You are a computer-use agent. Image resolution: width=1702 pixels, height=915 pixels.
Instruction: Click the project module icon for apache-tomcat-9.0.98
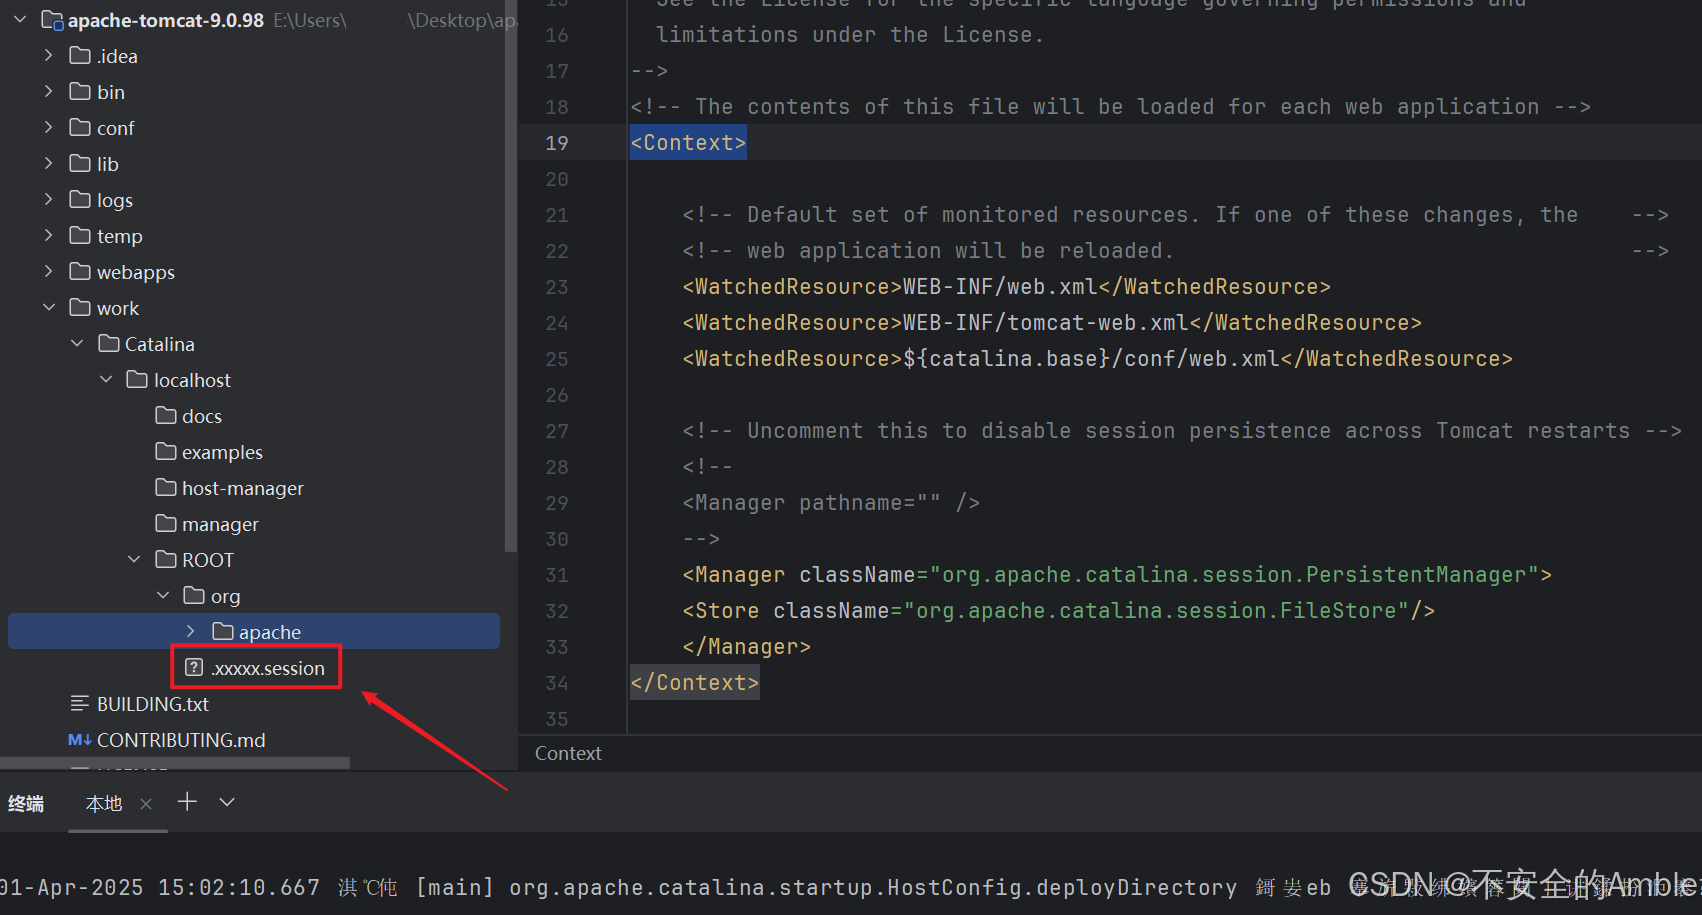52,19
